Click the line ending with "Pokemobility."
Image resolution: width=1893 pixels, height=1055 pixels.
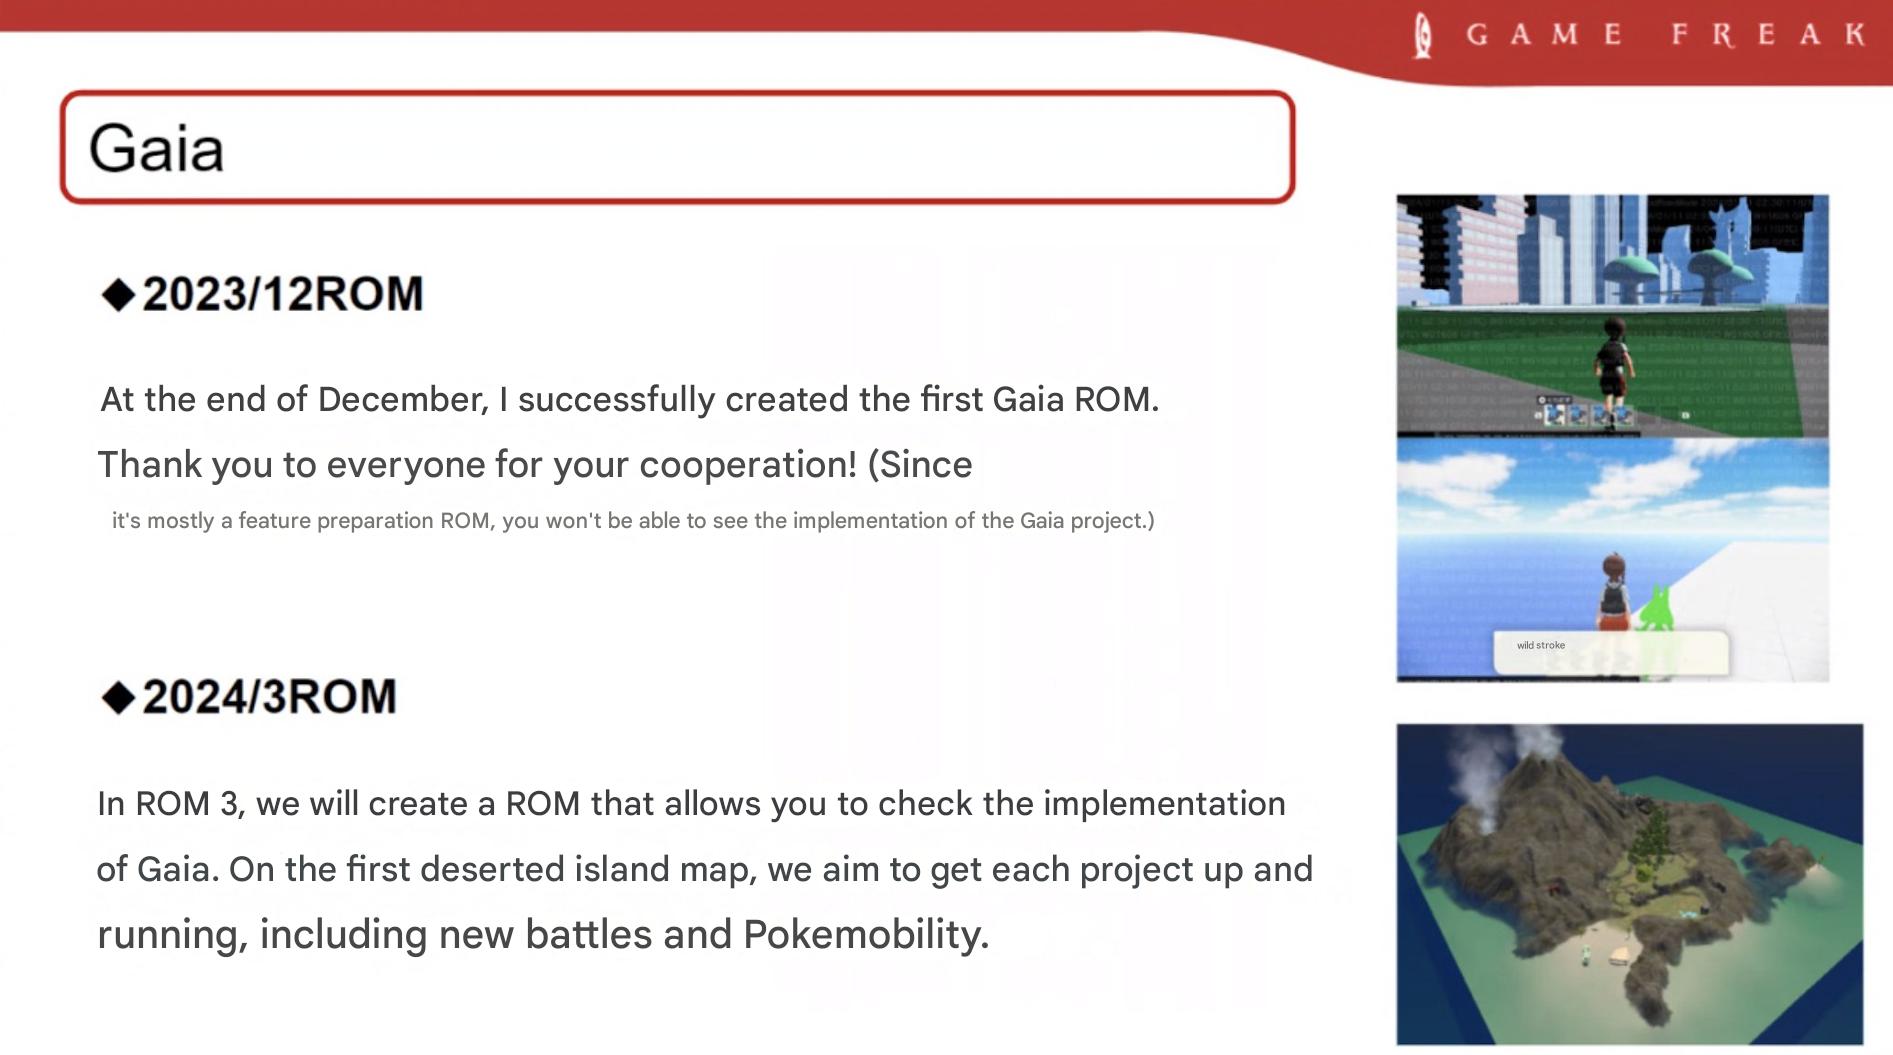tap(543, 935)
